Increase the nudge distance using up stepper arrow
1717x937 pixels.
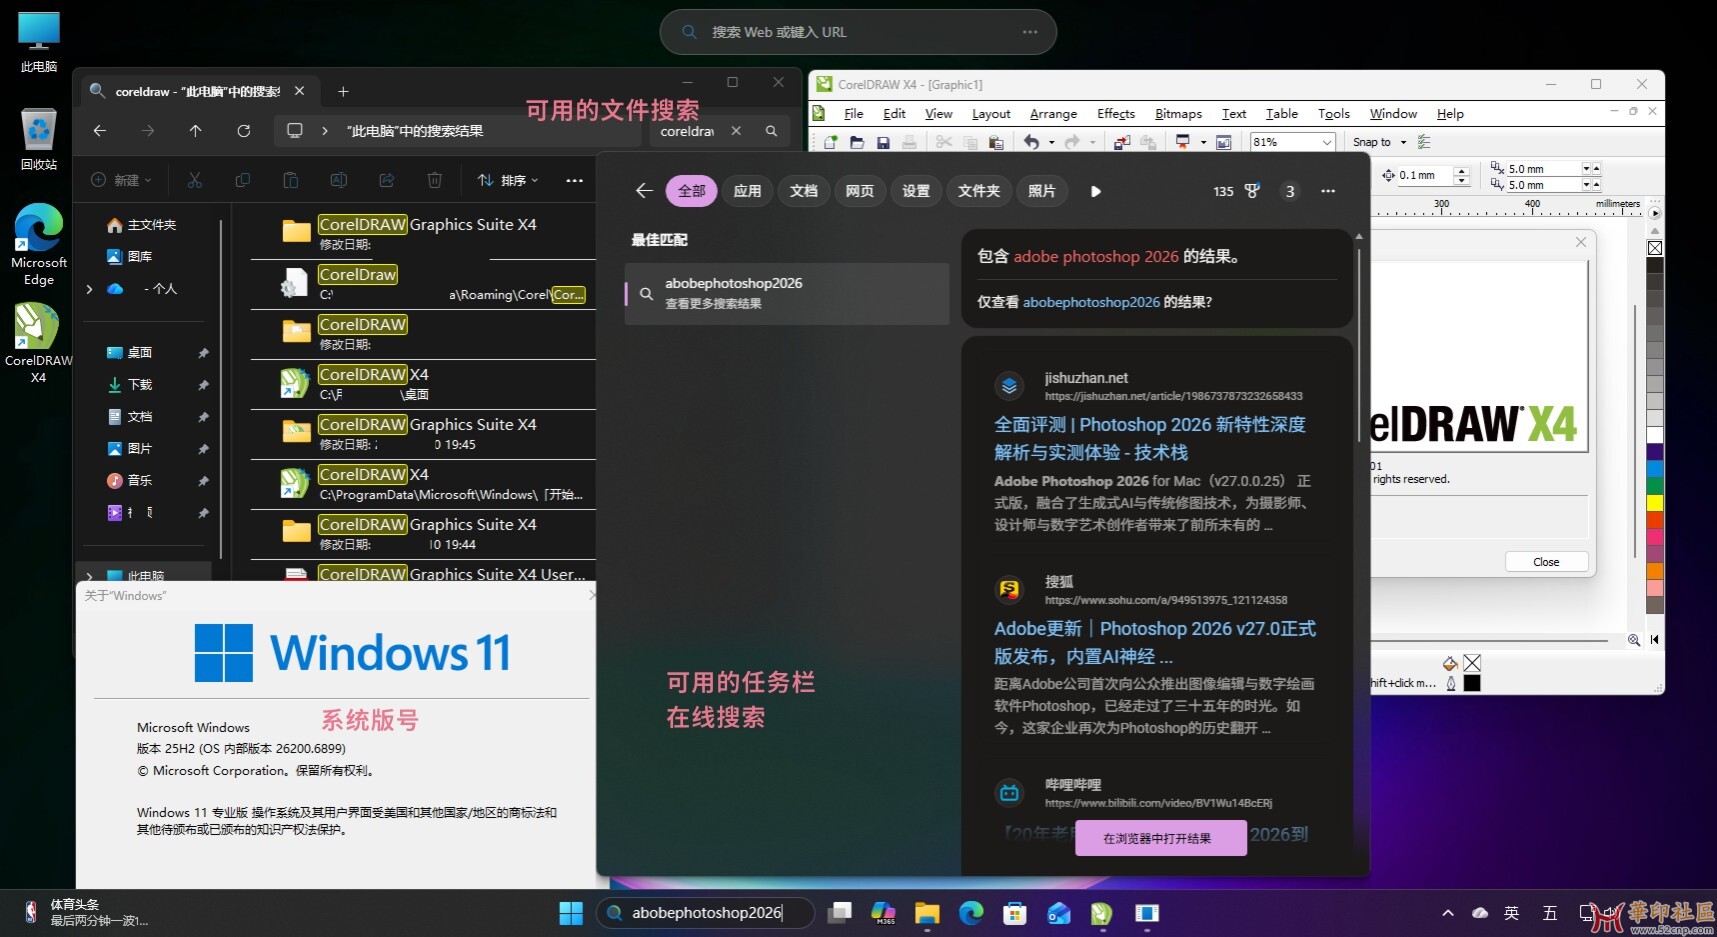pyautogui.click(x=1462, y=172)
